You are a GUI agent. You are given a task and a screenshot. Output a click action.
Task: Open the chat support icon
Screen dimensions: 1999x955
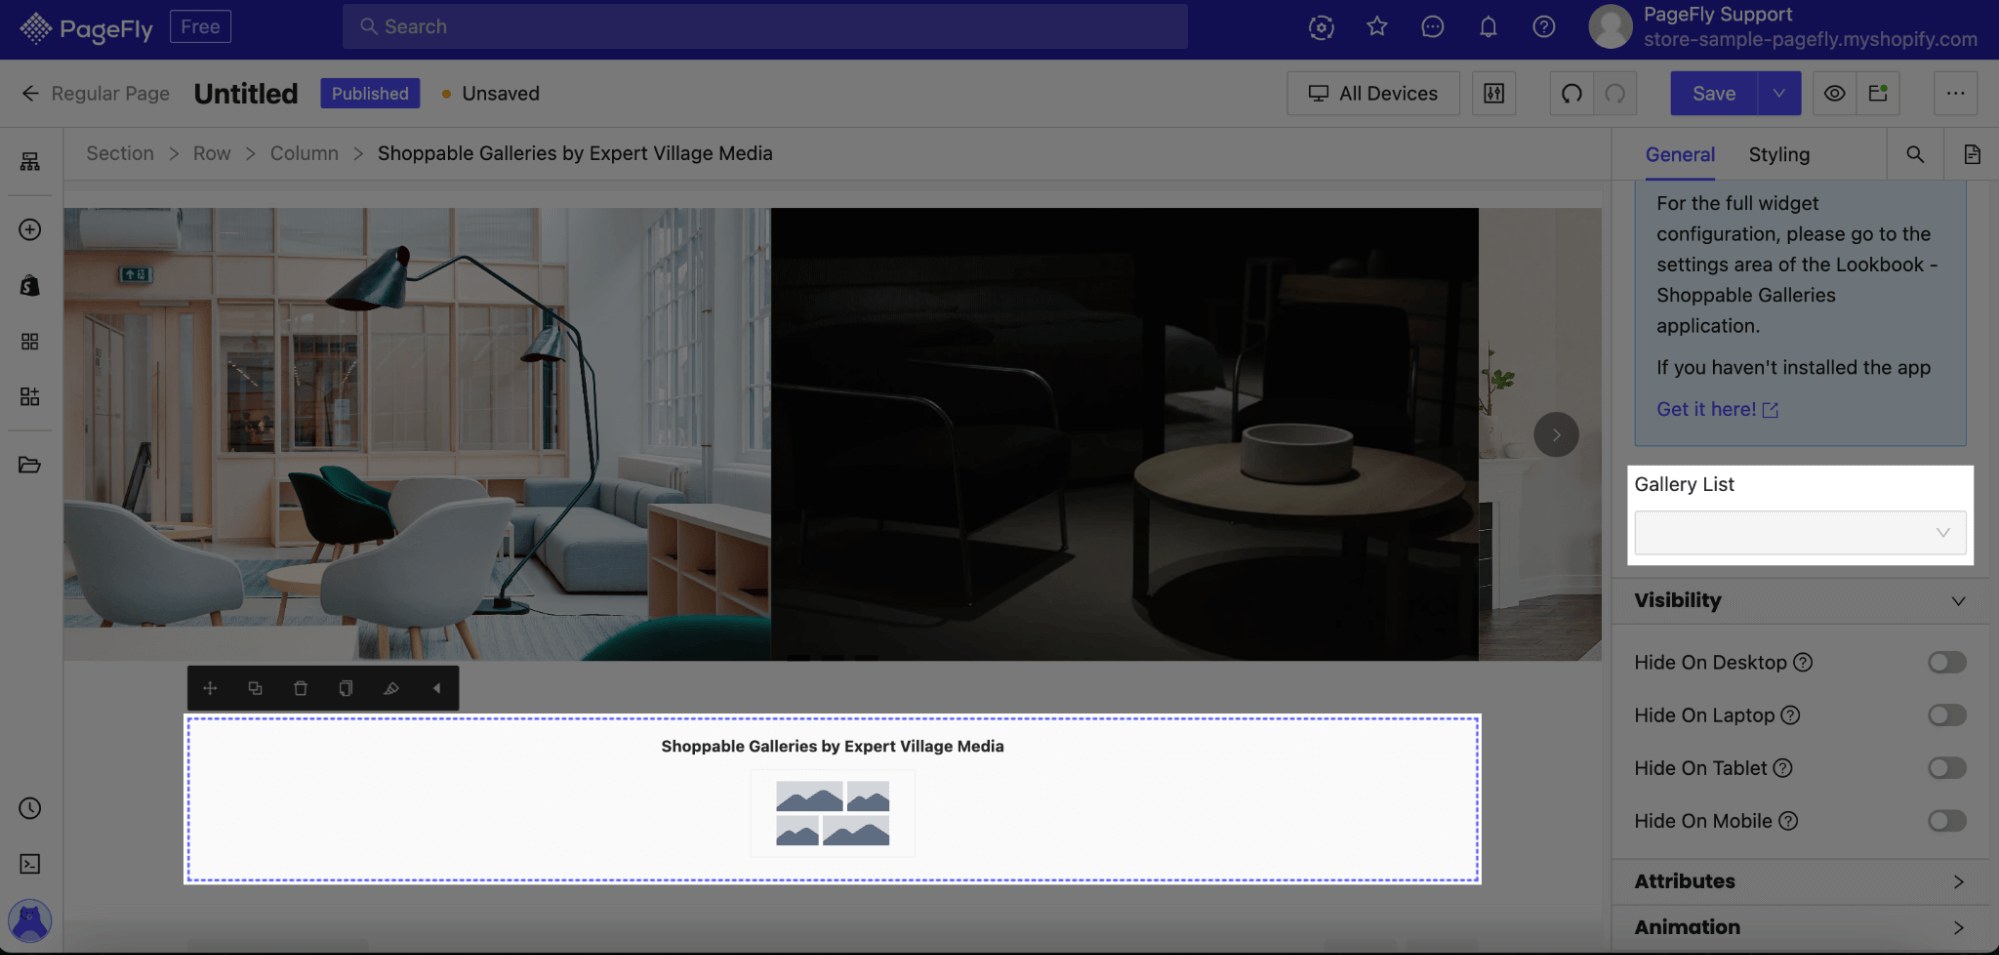coord(1432,27)
